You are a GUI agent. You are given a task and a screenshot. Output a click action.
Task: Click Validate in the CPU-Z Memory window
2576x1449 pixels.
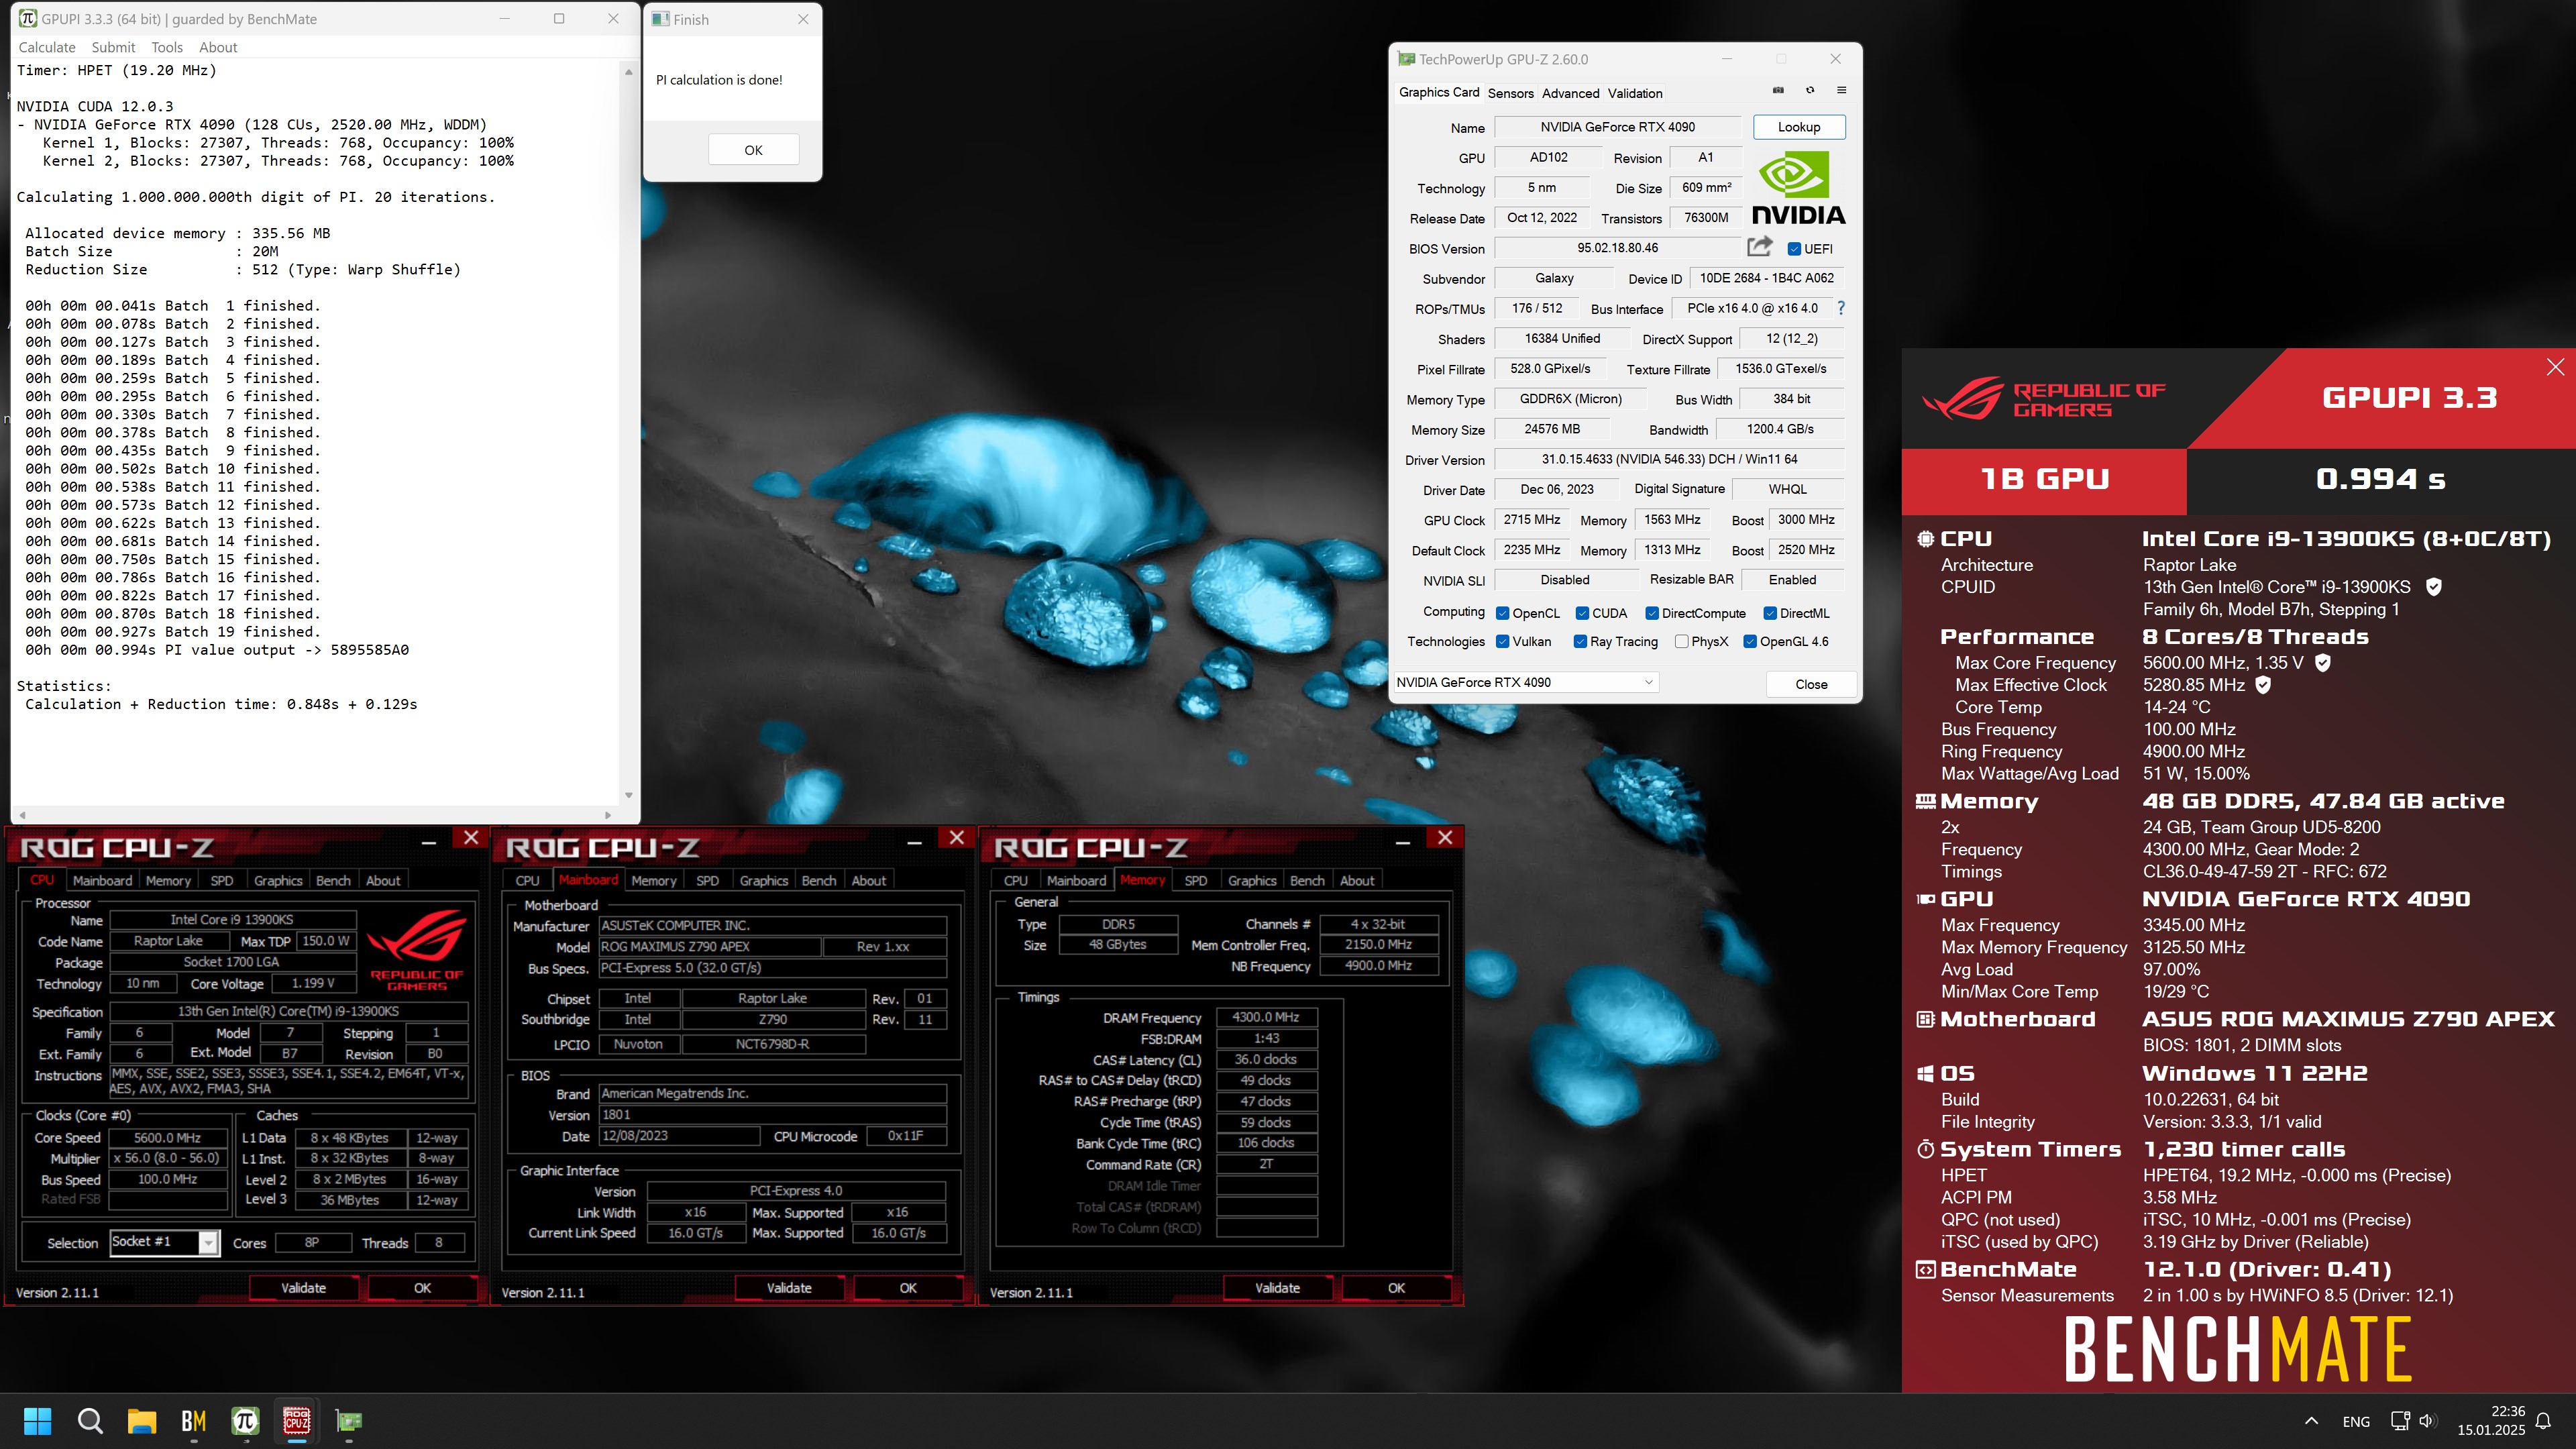click(x=1277, y=1288)
